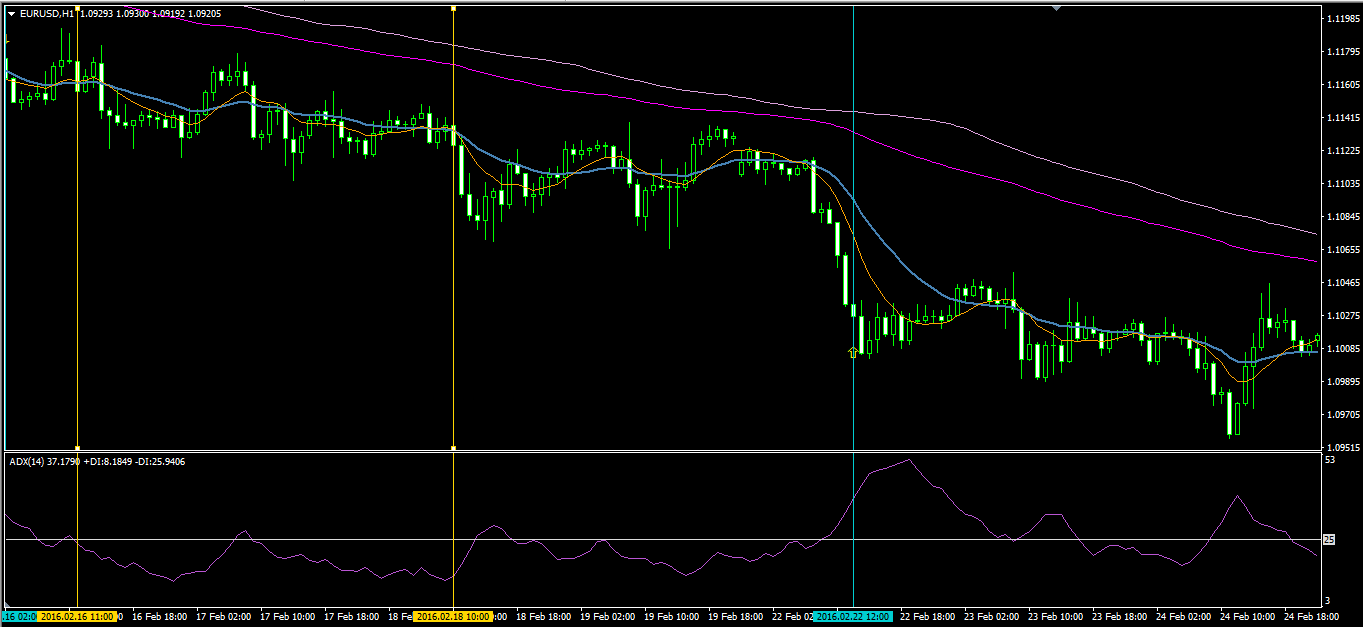Click the yellow up-arrow marker on the chart
Screen dimensions: 1363x627
point(852,352)
